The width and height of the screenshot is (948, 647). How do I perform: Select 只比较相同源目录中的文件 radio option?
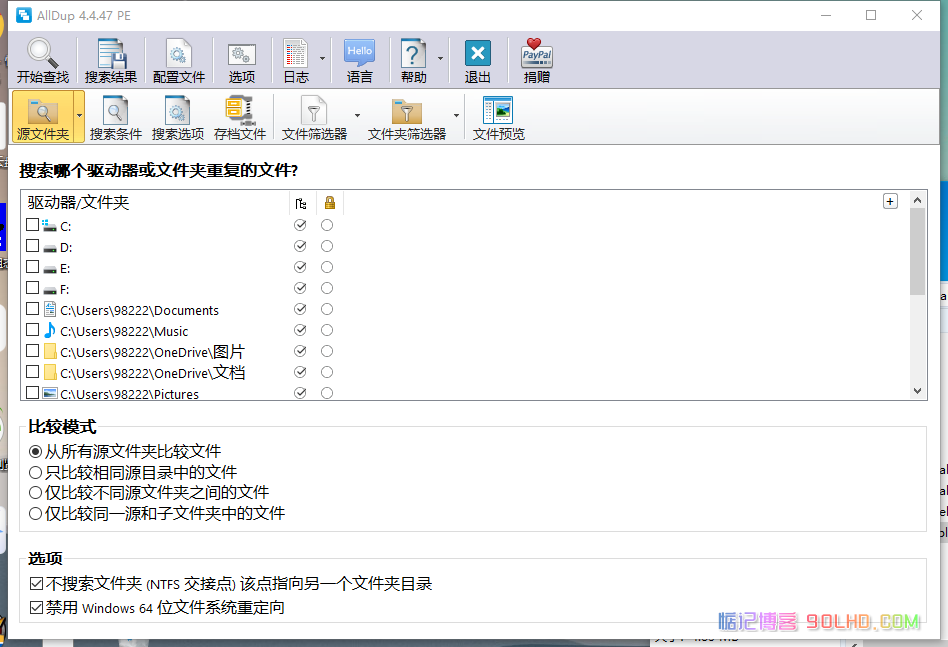pos(36,472)
